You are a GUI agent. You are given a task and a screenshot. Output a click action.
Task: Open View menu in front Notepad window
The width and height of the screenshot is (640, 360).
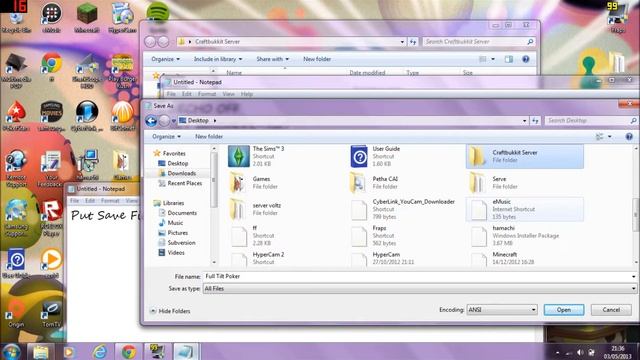(x=229, y=94)
